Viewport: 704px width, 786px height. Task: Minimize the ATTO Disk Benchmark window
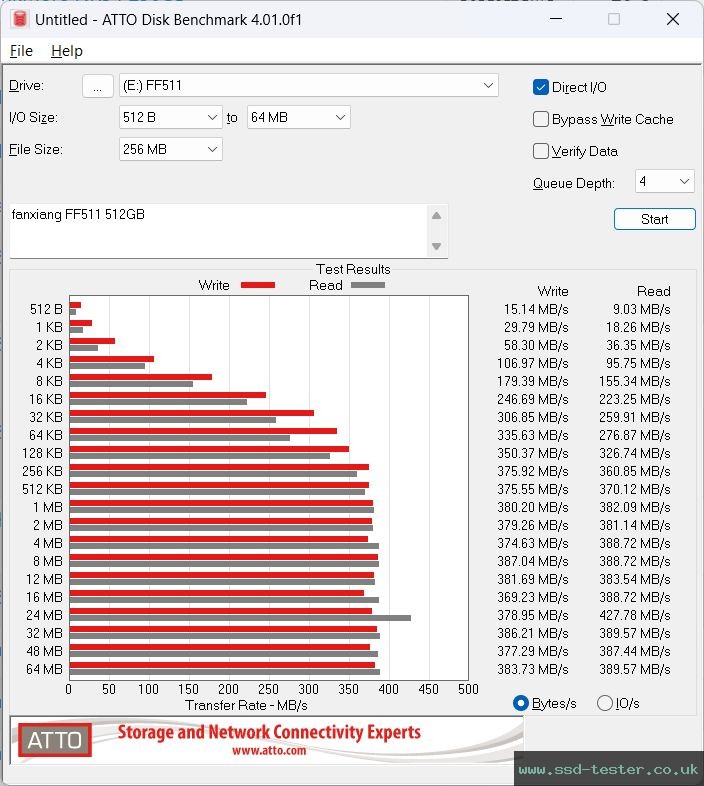[x=556, y=19]
